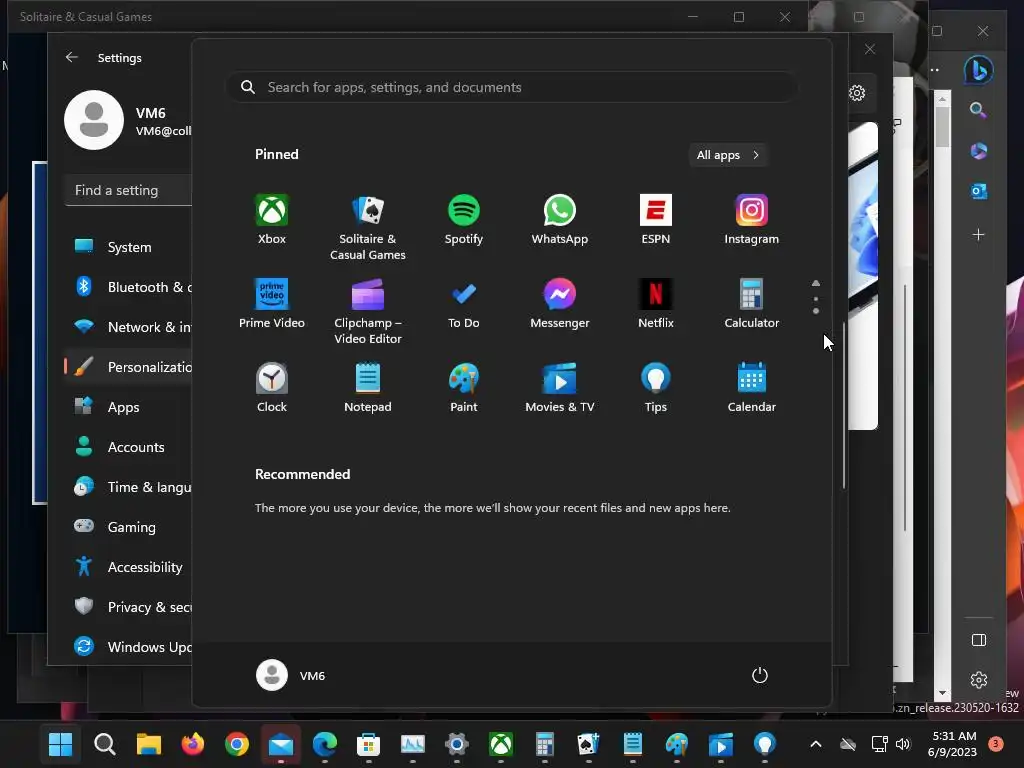Open Outlook icon in Edge sidebar
The width and height of the screenshot is (1024, 768).
coord(978,191)
